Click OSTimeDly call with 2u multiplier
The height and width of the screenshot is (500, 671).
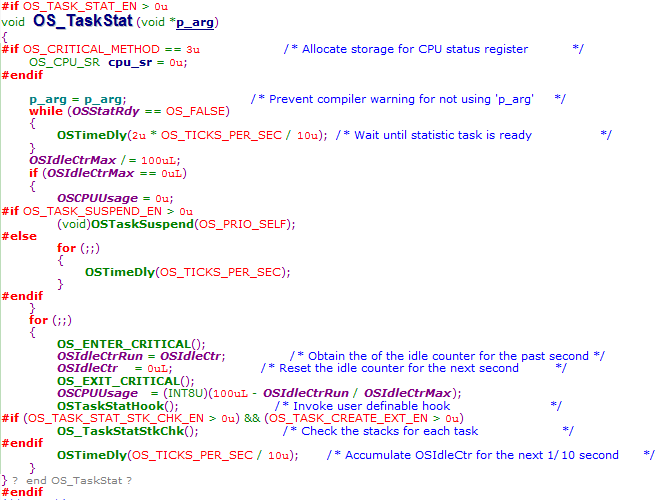(x=192, y=135)
